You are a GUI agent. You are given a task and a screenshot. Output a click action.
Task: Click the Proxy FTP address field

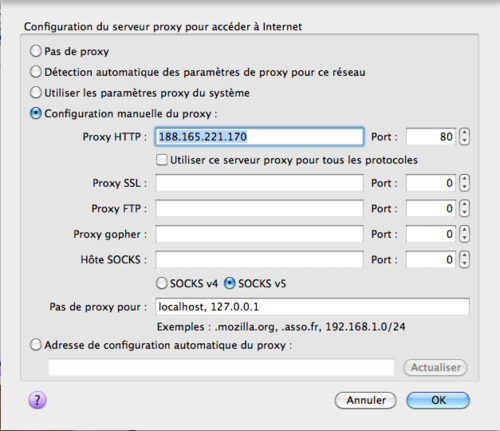(259, 209)
